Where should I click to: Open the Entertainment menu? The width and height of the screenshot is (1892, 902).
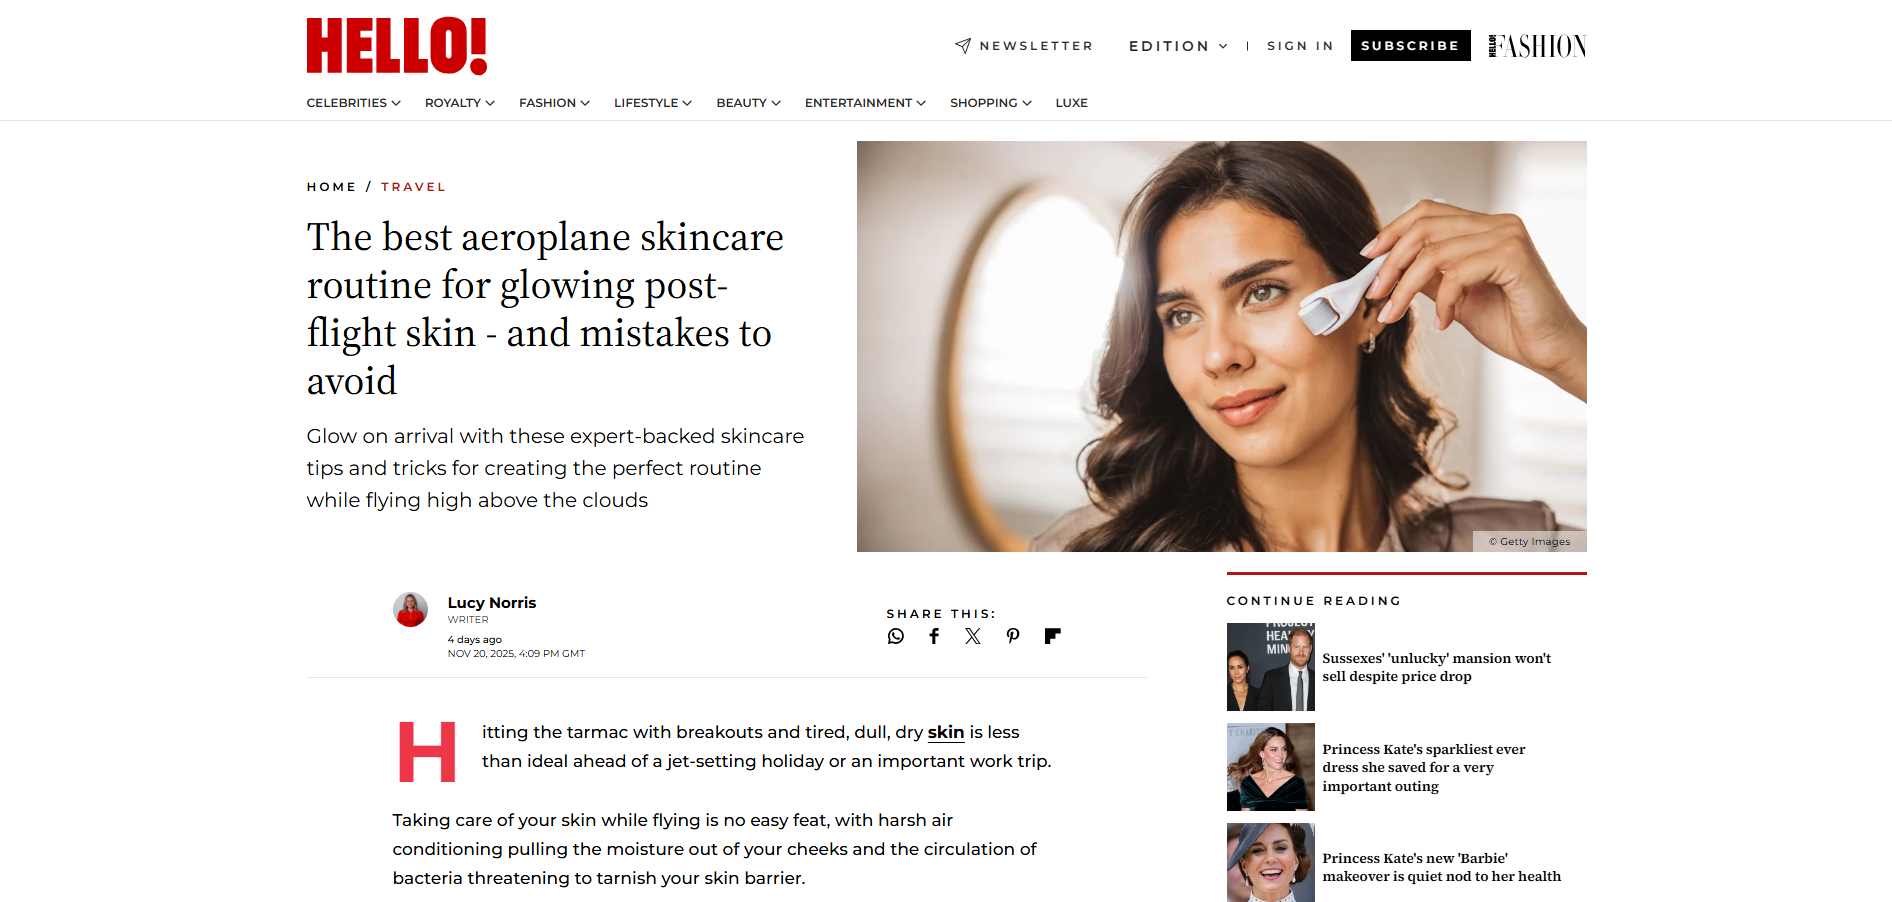pos(865,103)
